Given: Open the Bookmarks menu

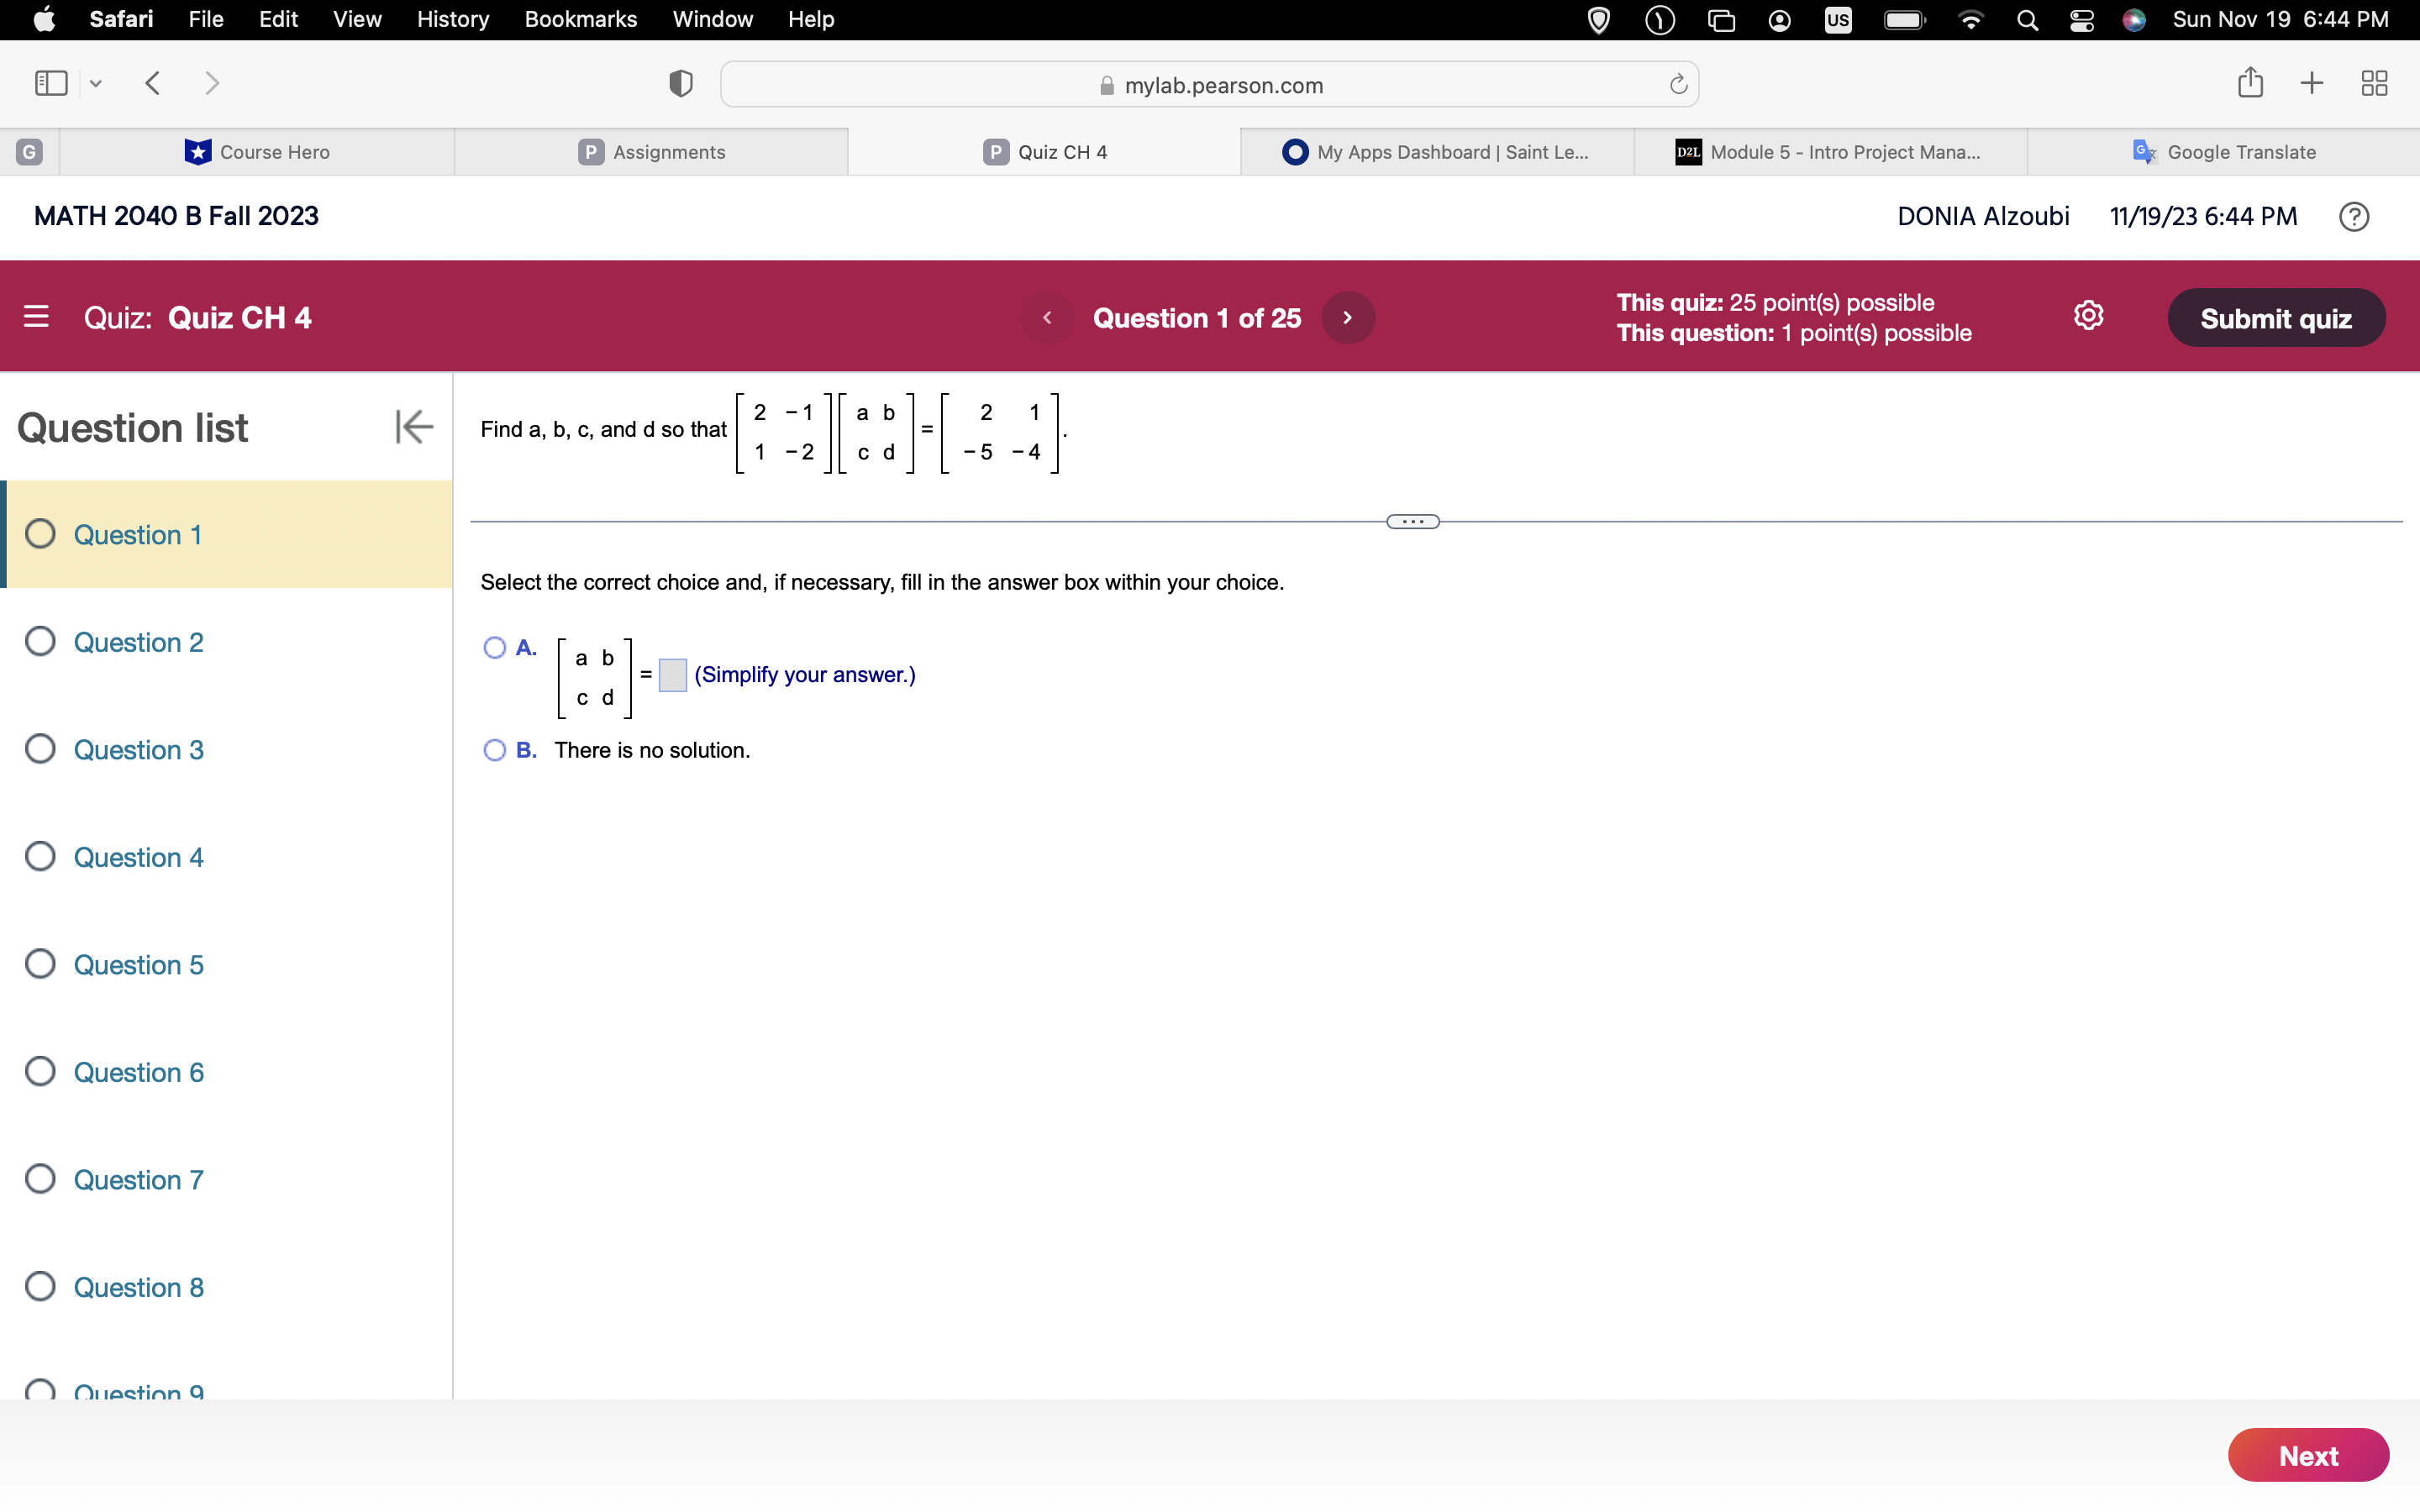Looking at the screenshot, I should (x=580, y=19).
